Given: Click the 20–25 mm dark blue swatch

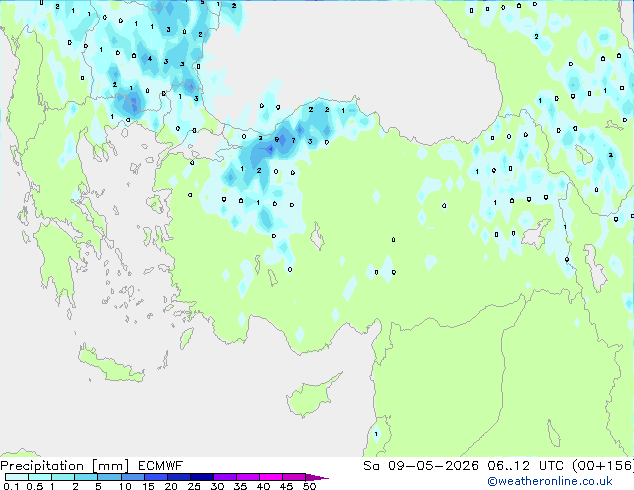Looking at the screenshot, I should 178,477.
